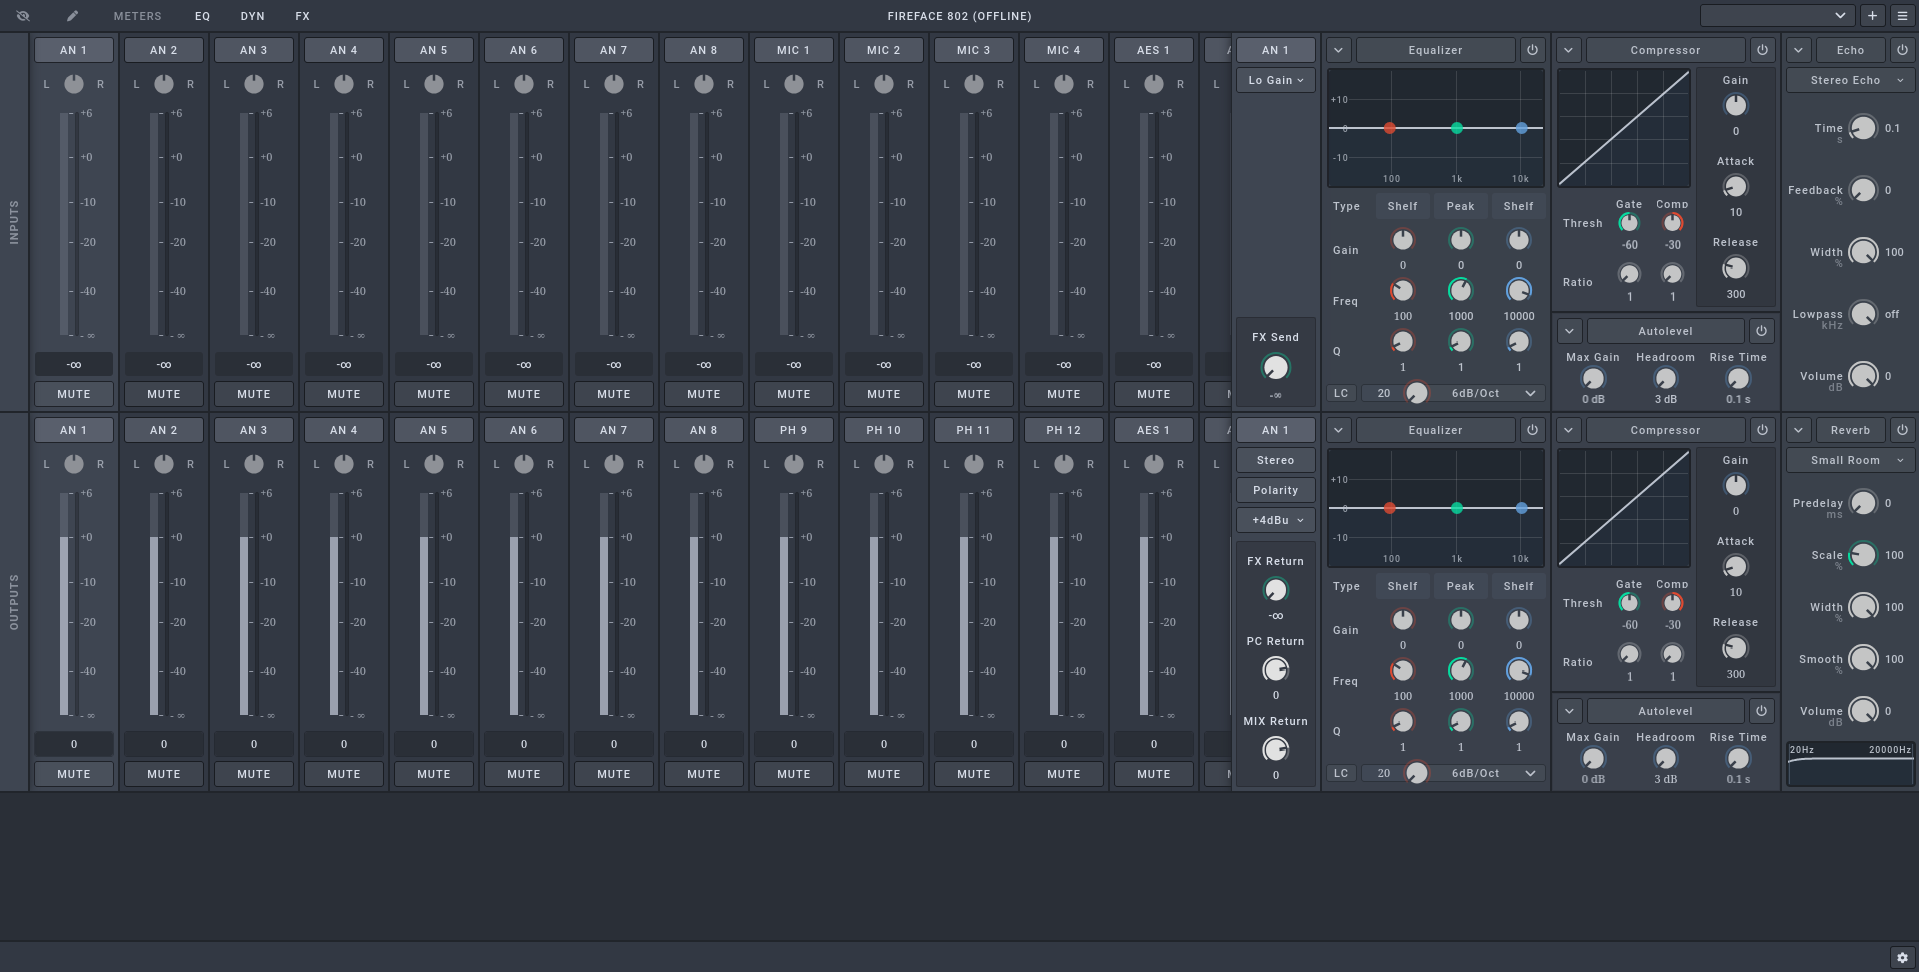Click the plus icon to add preset
Image resolution: width=1919 pixels, height=972 pixels.
coord(1872,16)
